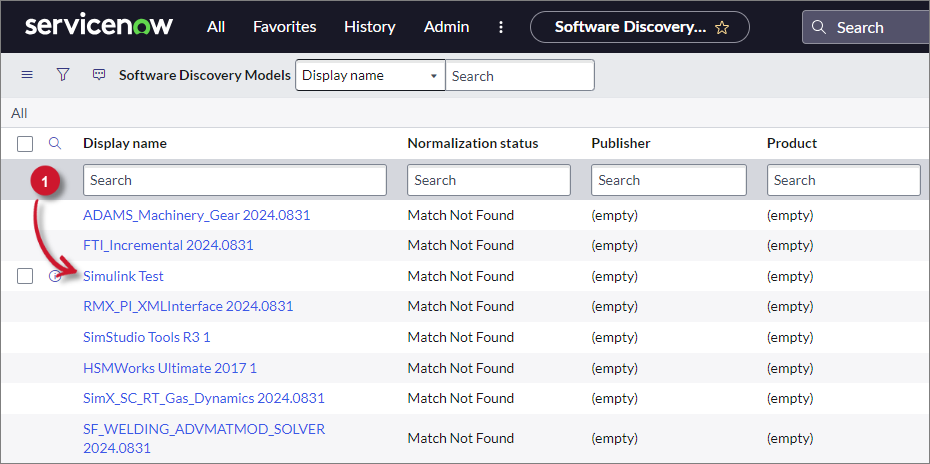
Task: Open HSMWorks Ultimate 2017 1 record
Action: [x=170, y=368]
